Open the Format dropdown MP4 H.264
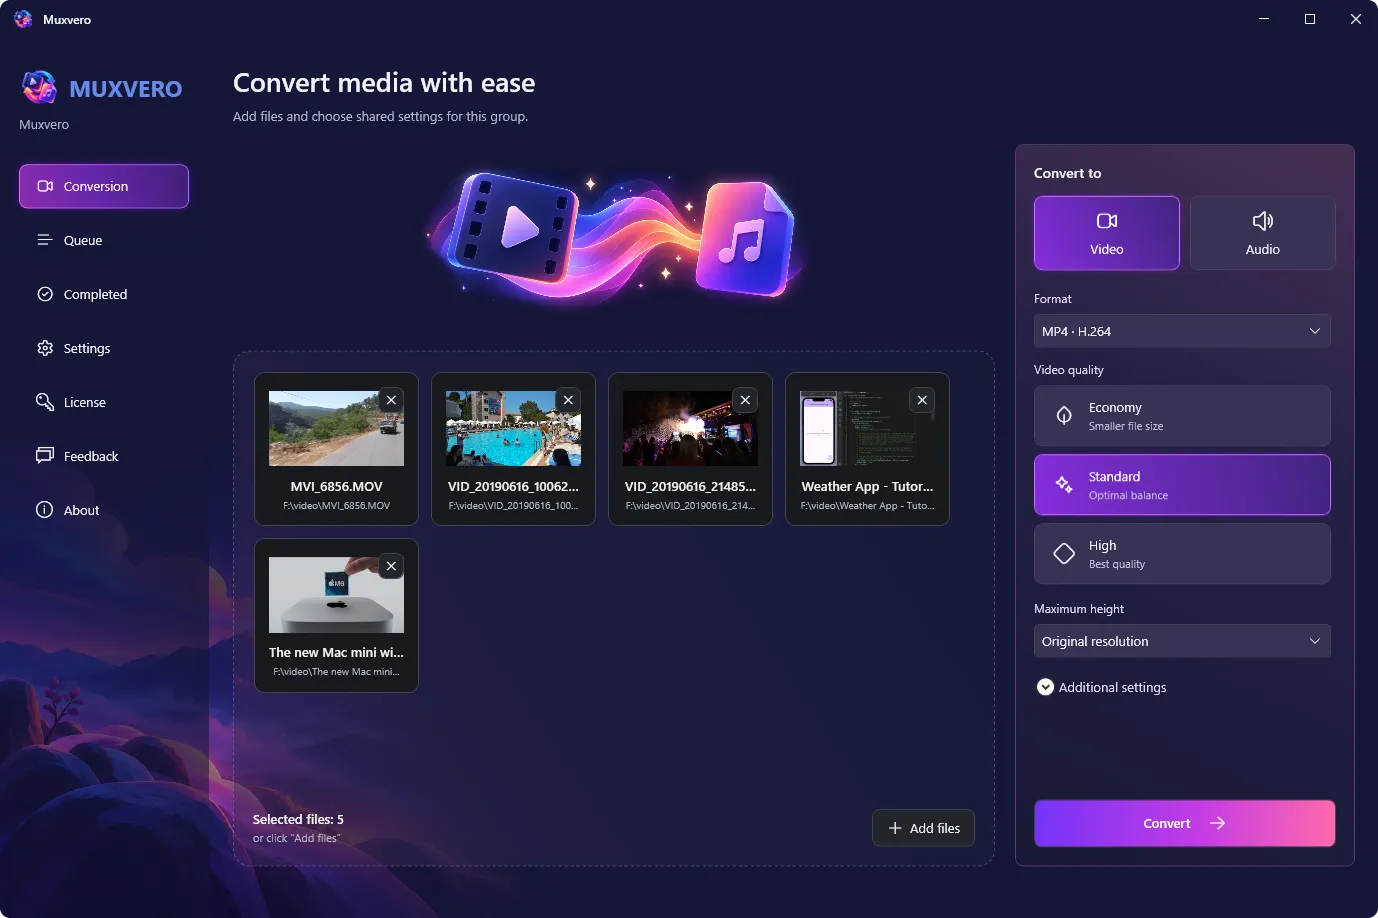 (1182, 331)
